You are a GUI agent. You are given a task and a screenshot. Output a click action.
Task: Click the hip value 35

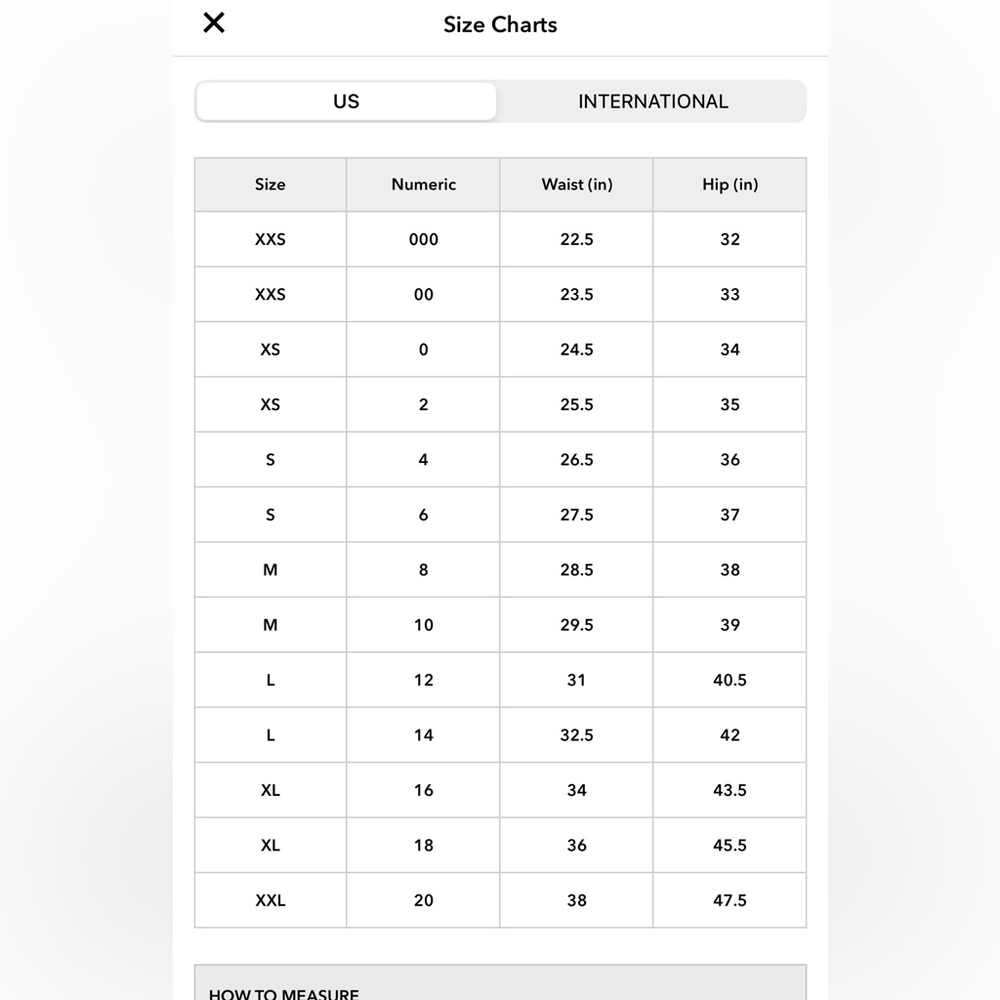click(730, 404)
